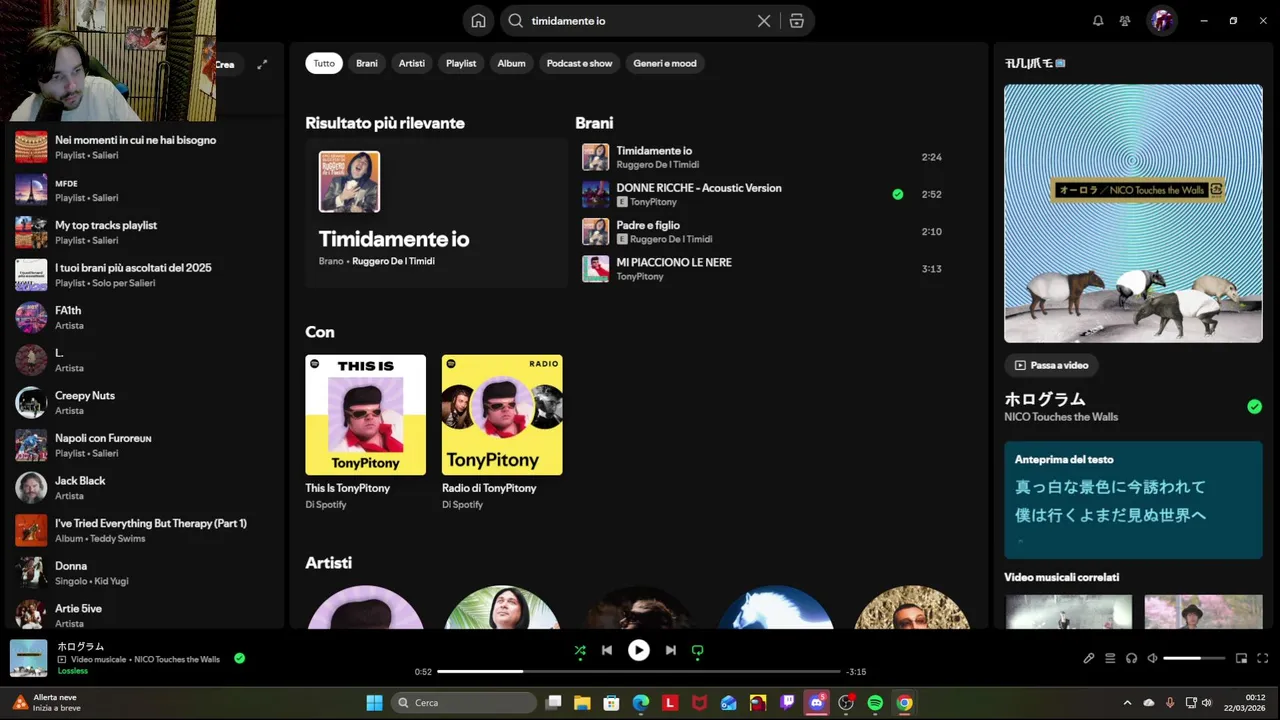1280x720 pixels.
Task: Toggle saved checkmark on DONNE RICCHE row
Action: 897,194
